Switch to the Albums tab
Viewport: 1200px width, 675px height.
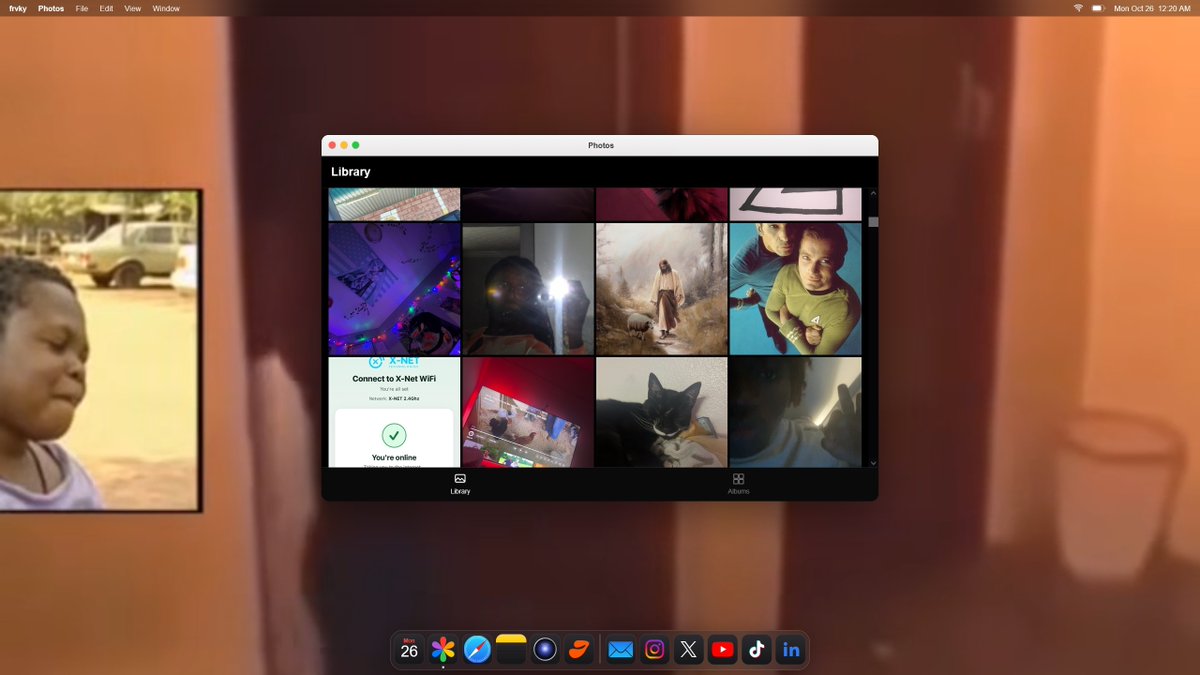click(x=738, y=484)
